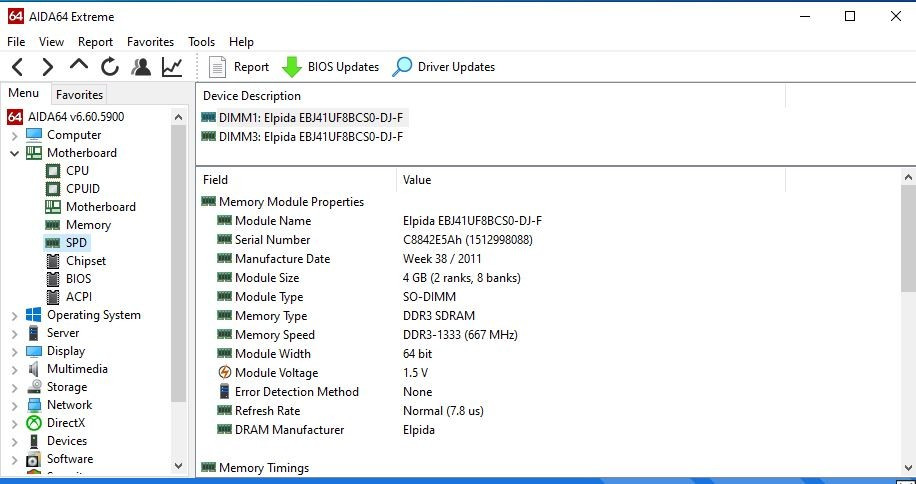Expand the Multimedia node
This screenshot has height=484, width=916.
[15, 370]
